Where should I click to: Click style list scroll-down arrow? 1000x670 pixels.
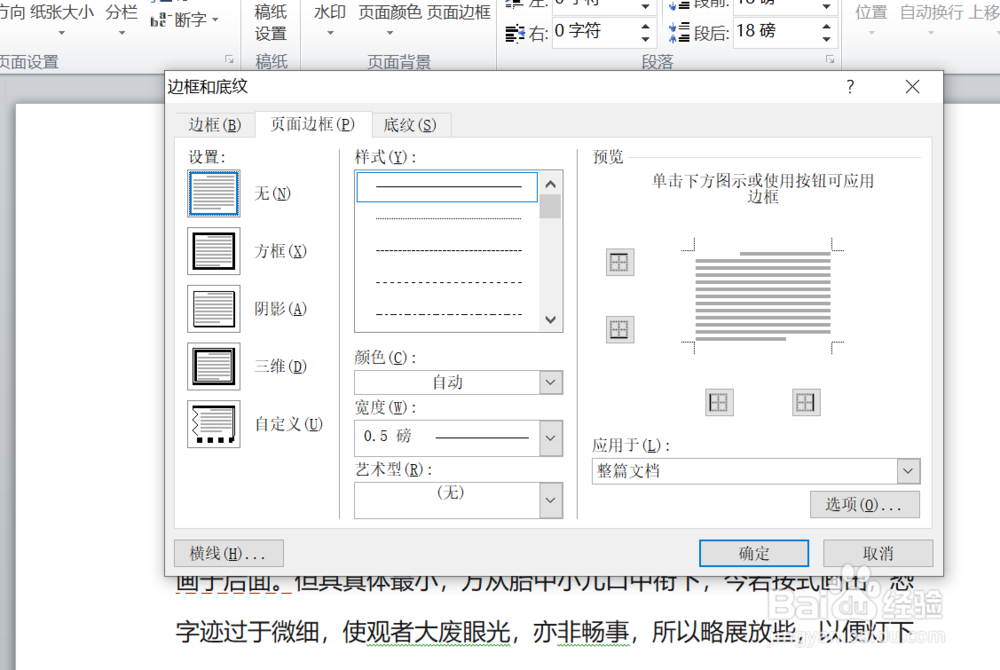[x=550, y=319]
